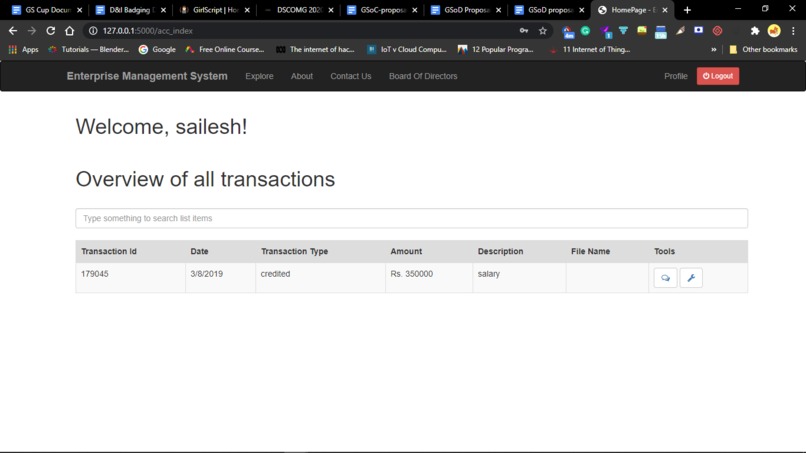The height and width of the screenshot is (453, 806).
Task: Click the wrench edit icon for transaction 179045
Action: pyautogui.click(x=691, y=278)
